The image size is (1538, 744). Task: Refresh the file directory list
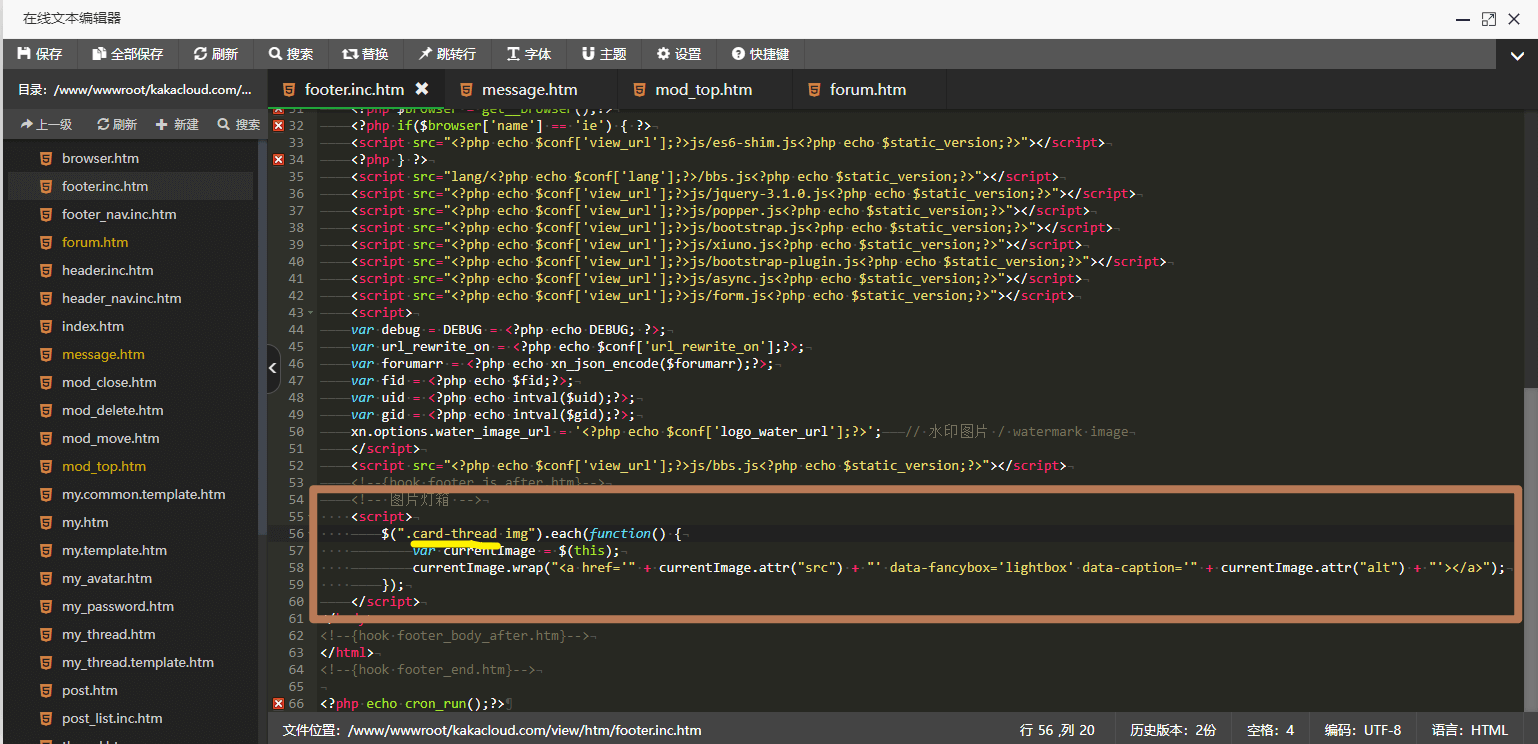117,125
